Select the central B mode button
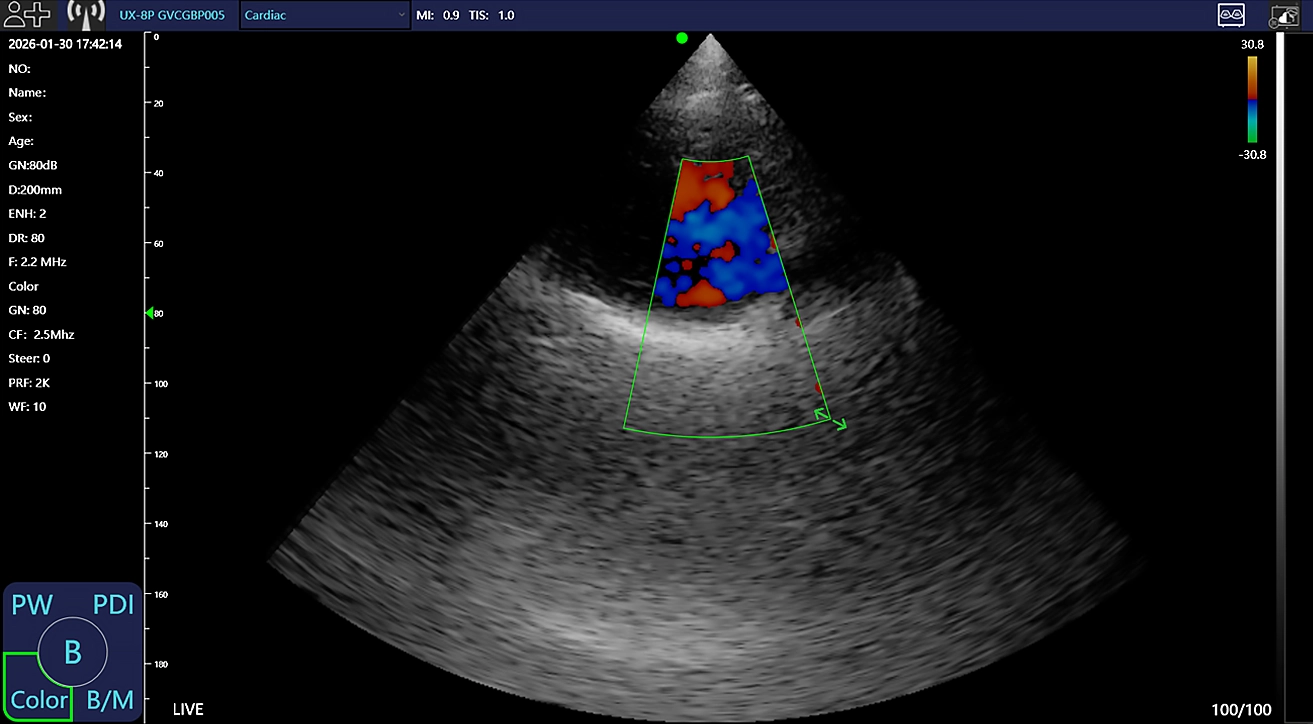 pyautogui.click(x=72, y=652)
